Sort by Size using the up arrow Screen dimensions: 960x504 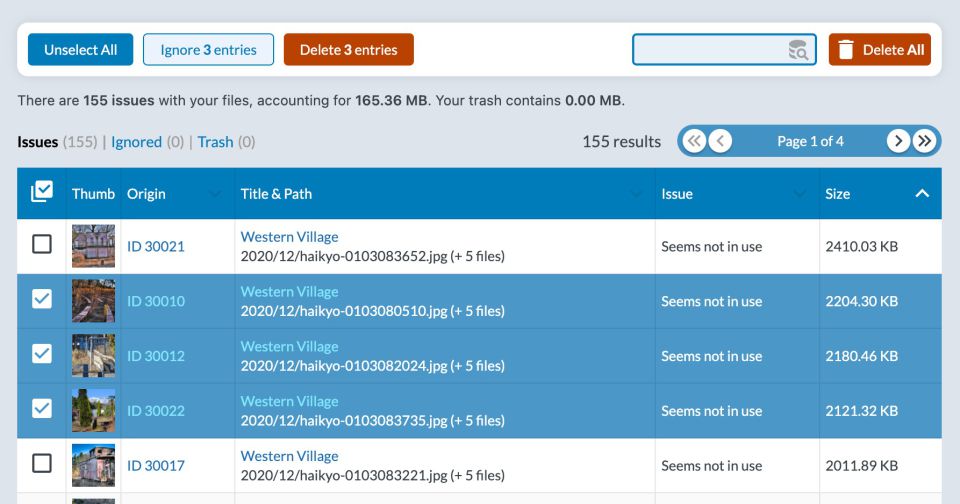922,194
